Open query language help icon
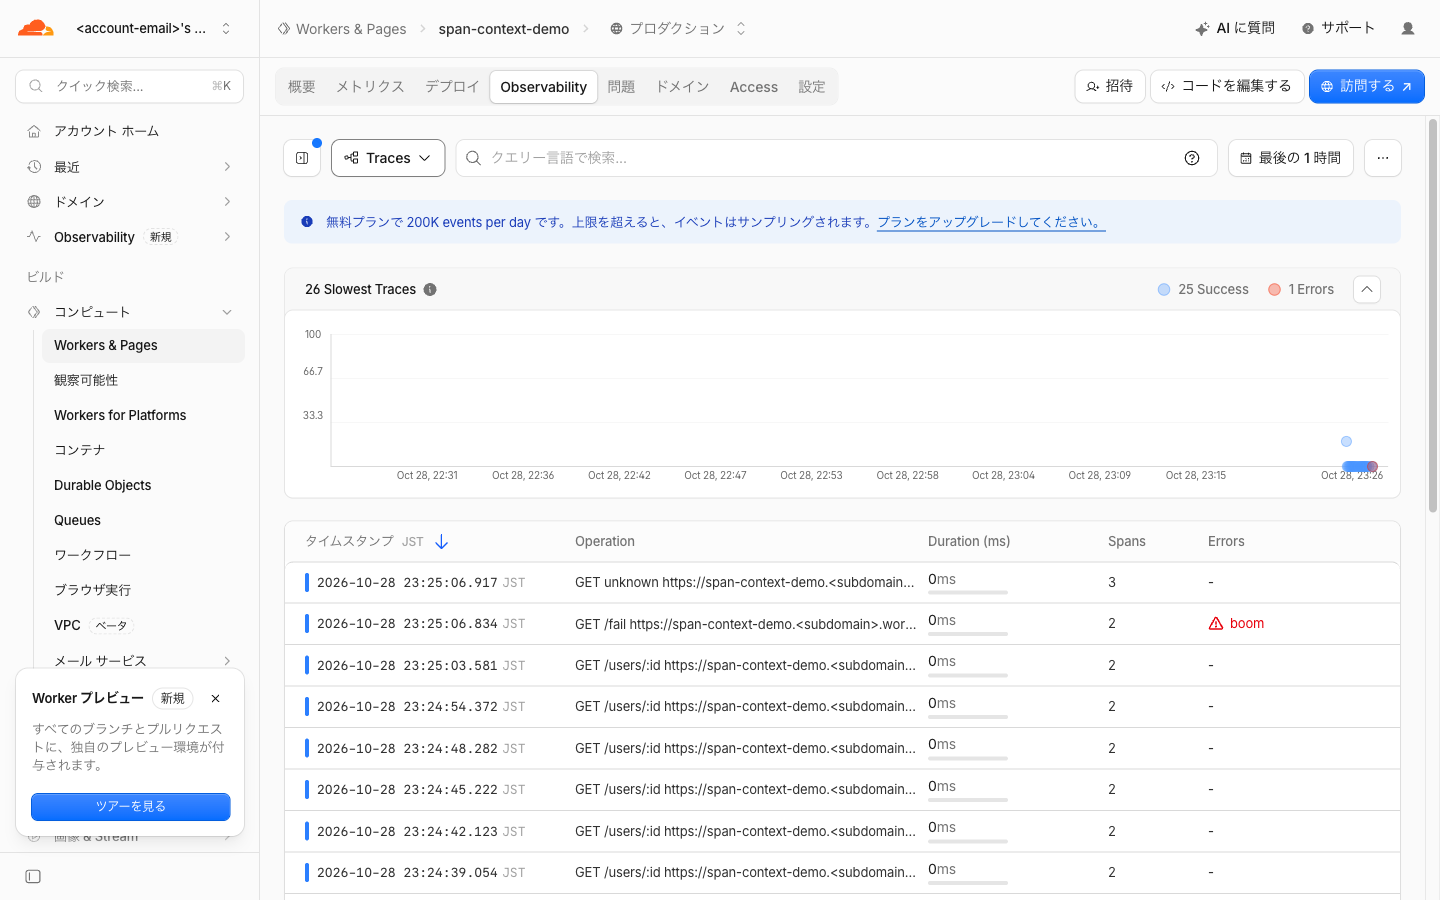 point(1192,158)
